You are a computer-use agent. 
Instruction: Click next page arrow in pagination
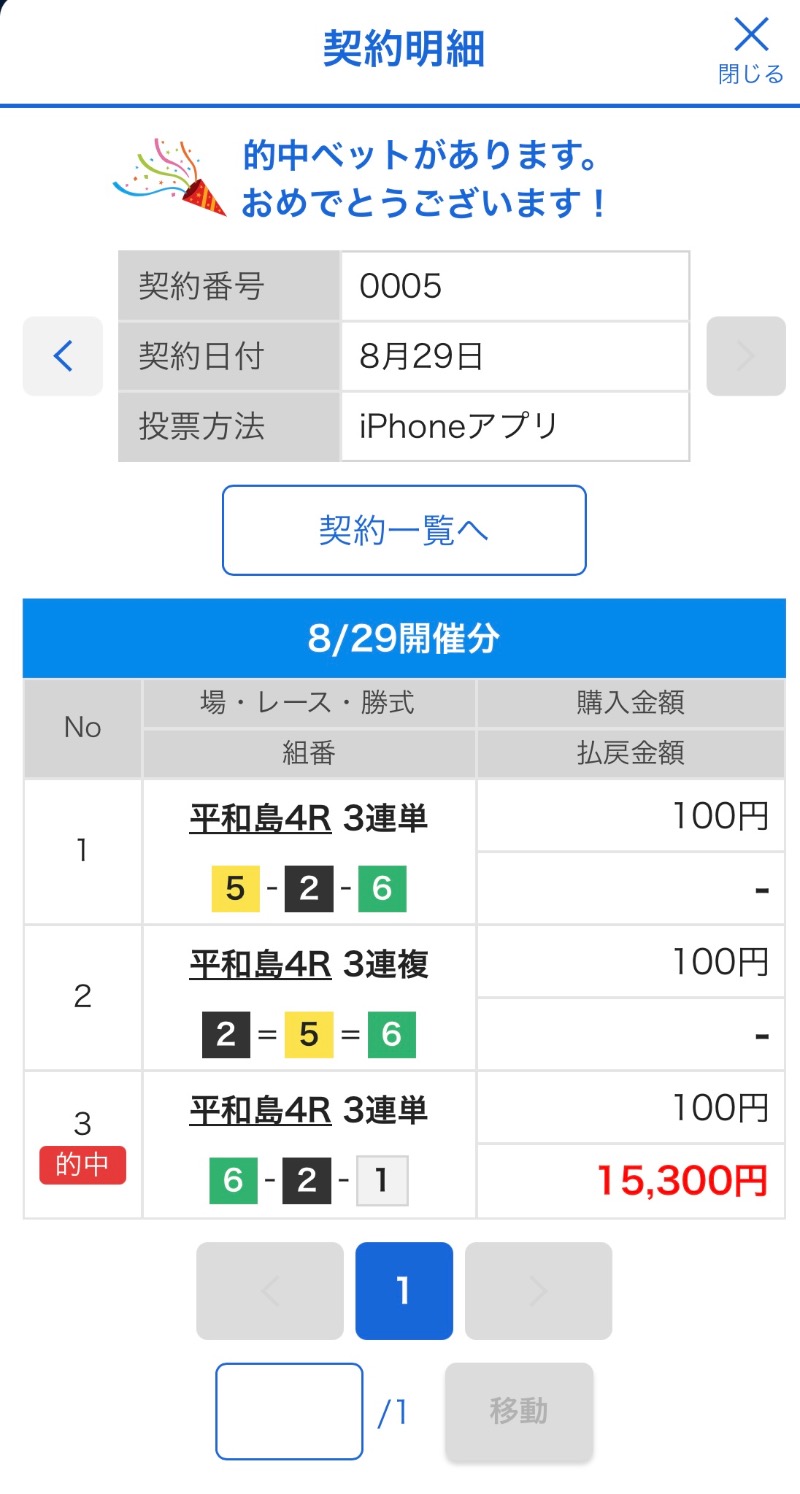coord(538,1291)
